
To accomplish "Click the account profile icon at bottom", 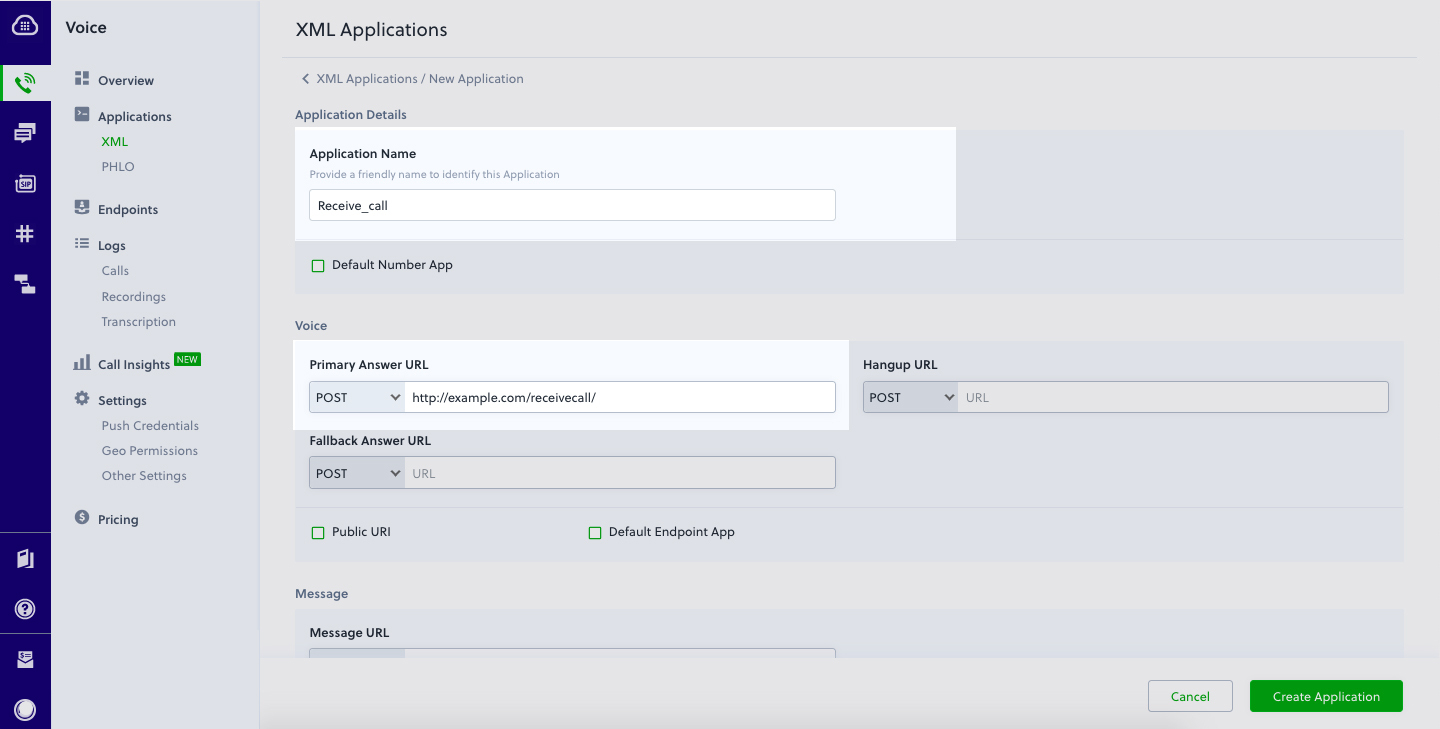I will click(25, 709).
